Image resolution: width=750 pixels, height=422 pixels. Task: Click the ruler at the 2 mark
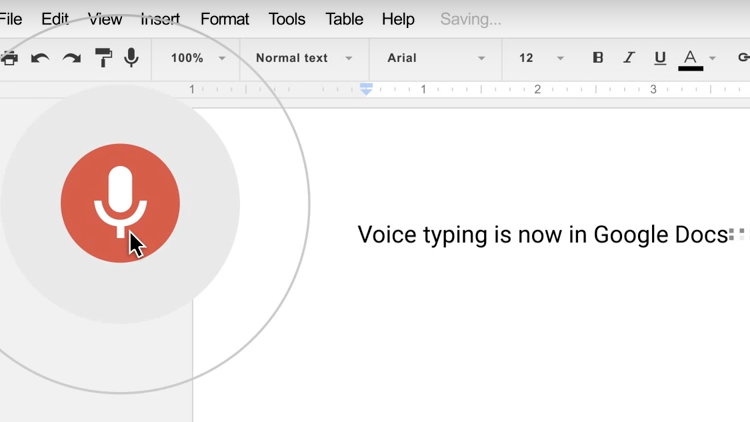[537, 89]
